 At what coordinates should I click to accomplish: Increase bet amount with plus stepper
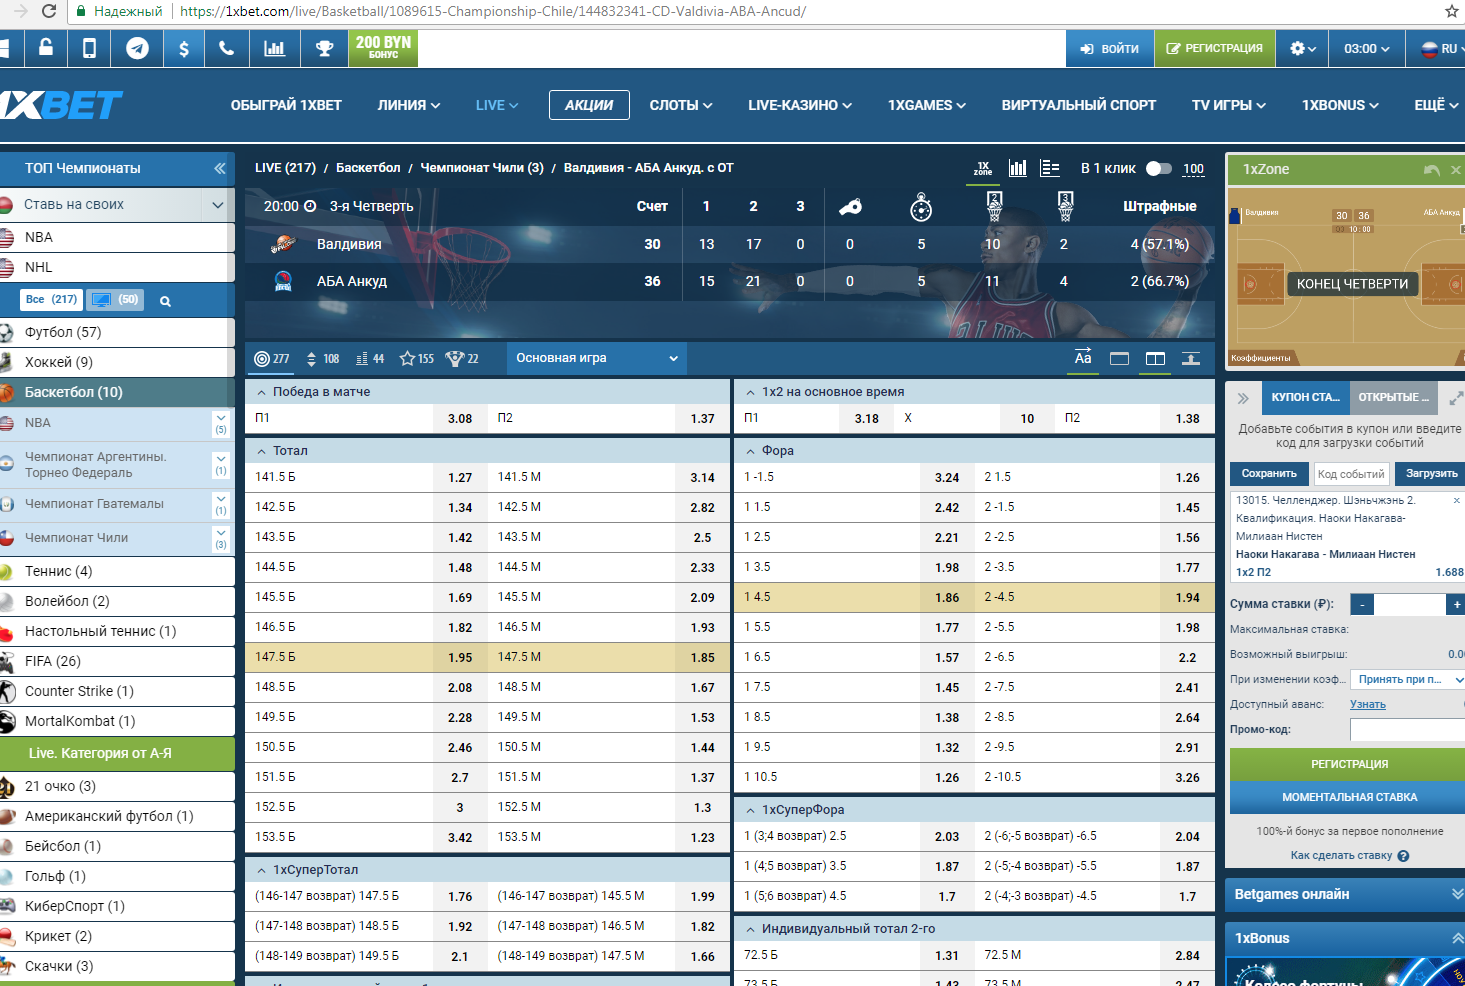pos(1456,604)
